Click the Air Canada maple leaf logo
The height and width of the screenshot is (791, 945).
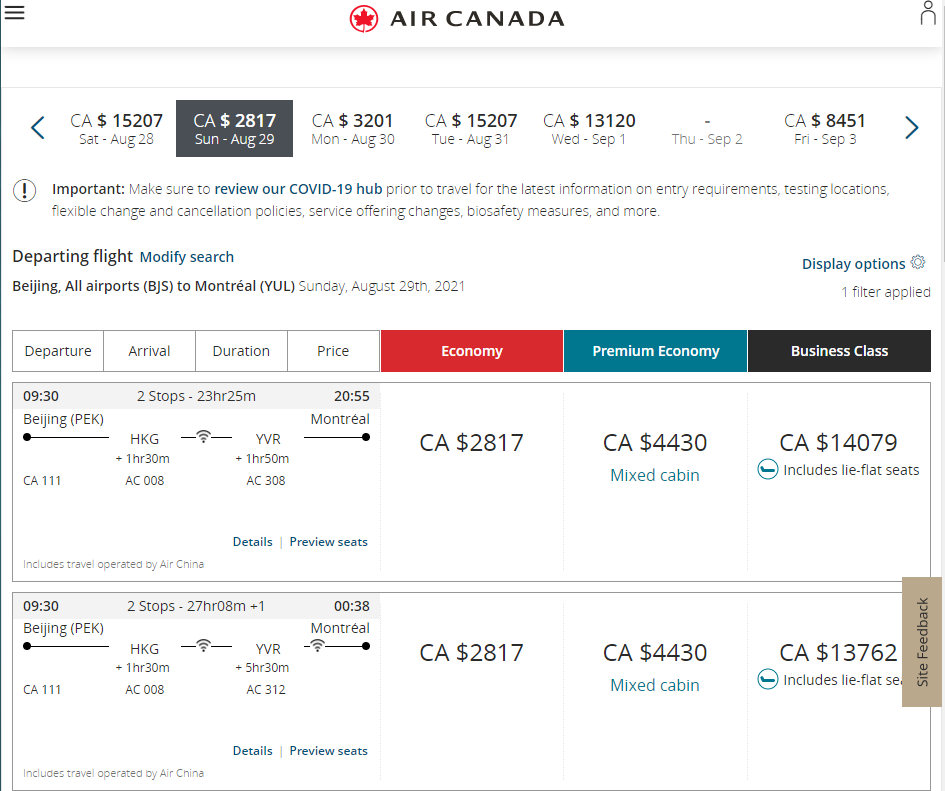point(364,18)
